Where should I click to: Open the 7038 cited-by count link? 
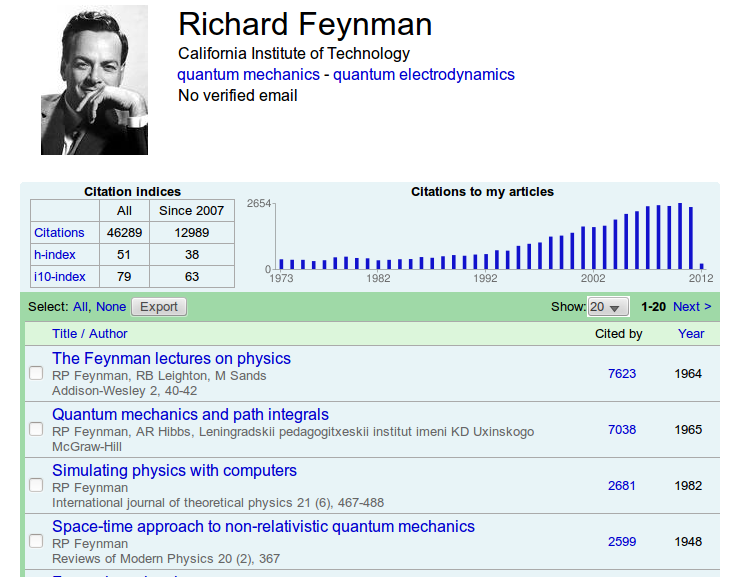pos(621,429)
